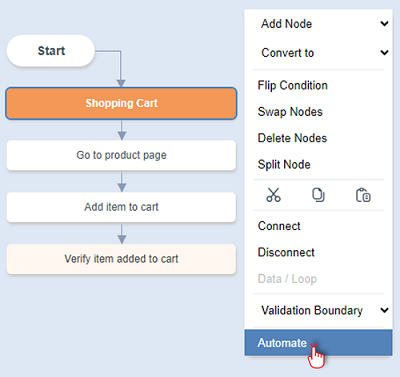Viewport: 400px width, 377px height.
Task: Select the Start node
Action: pyautogui.click(x=51, y=51)
